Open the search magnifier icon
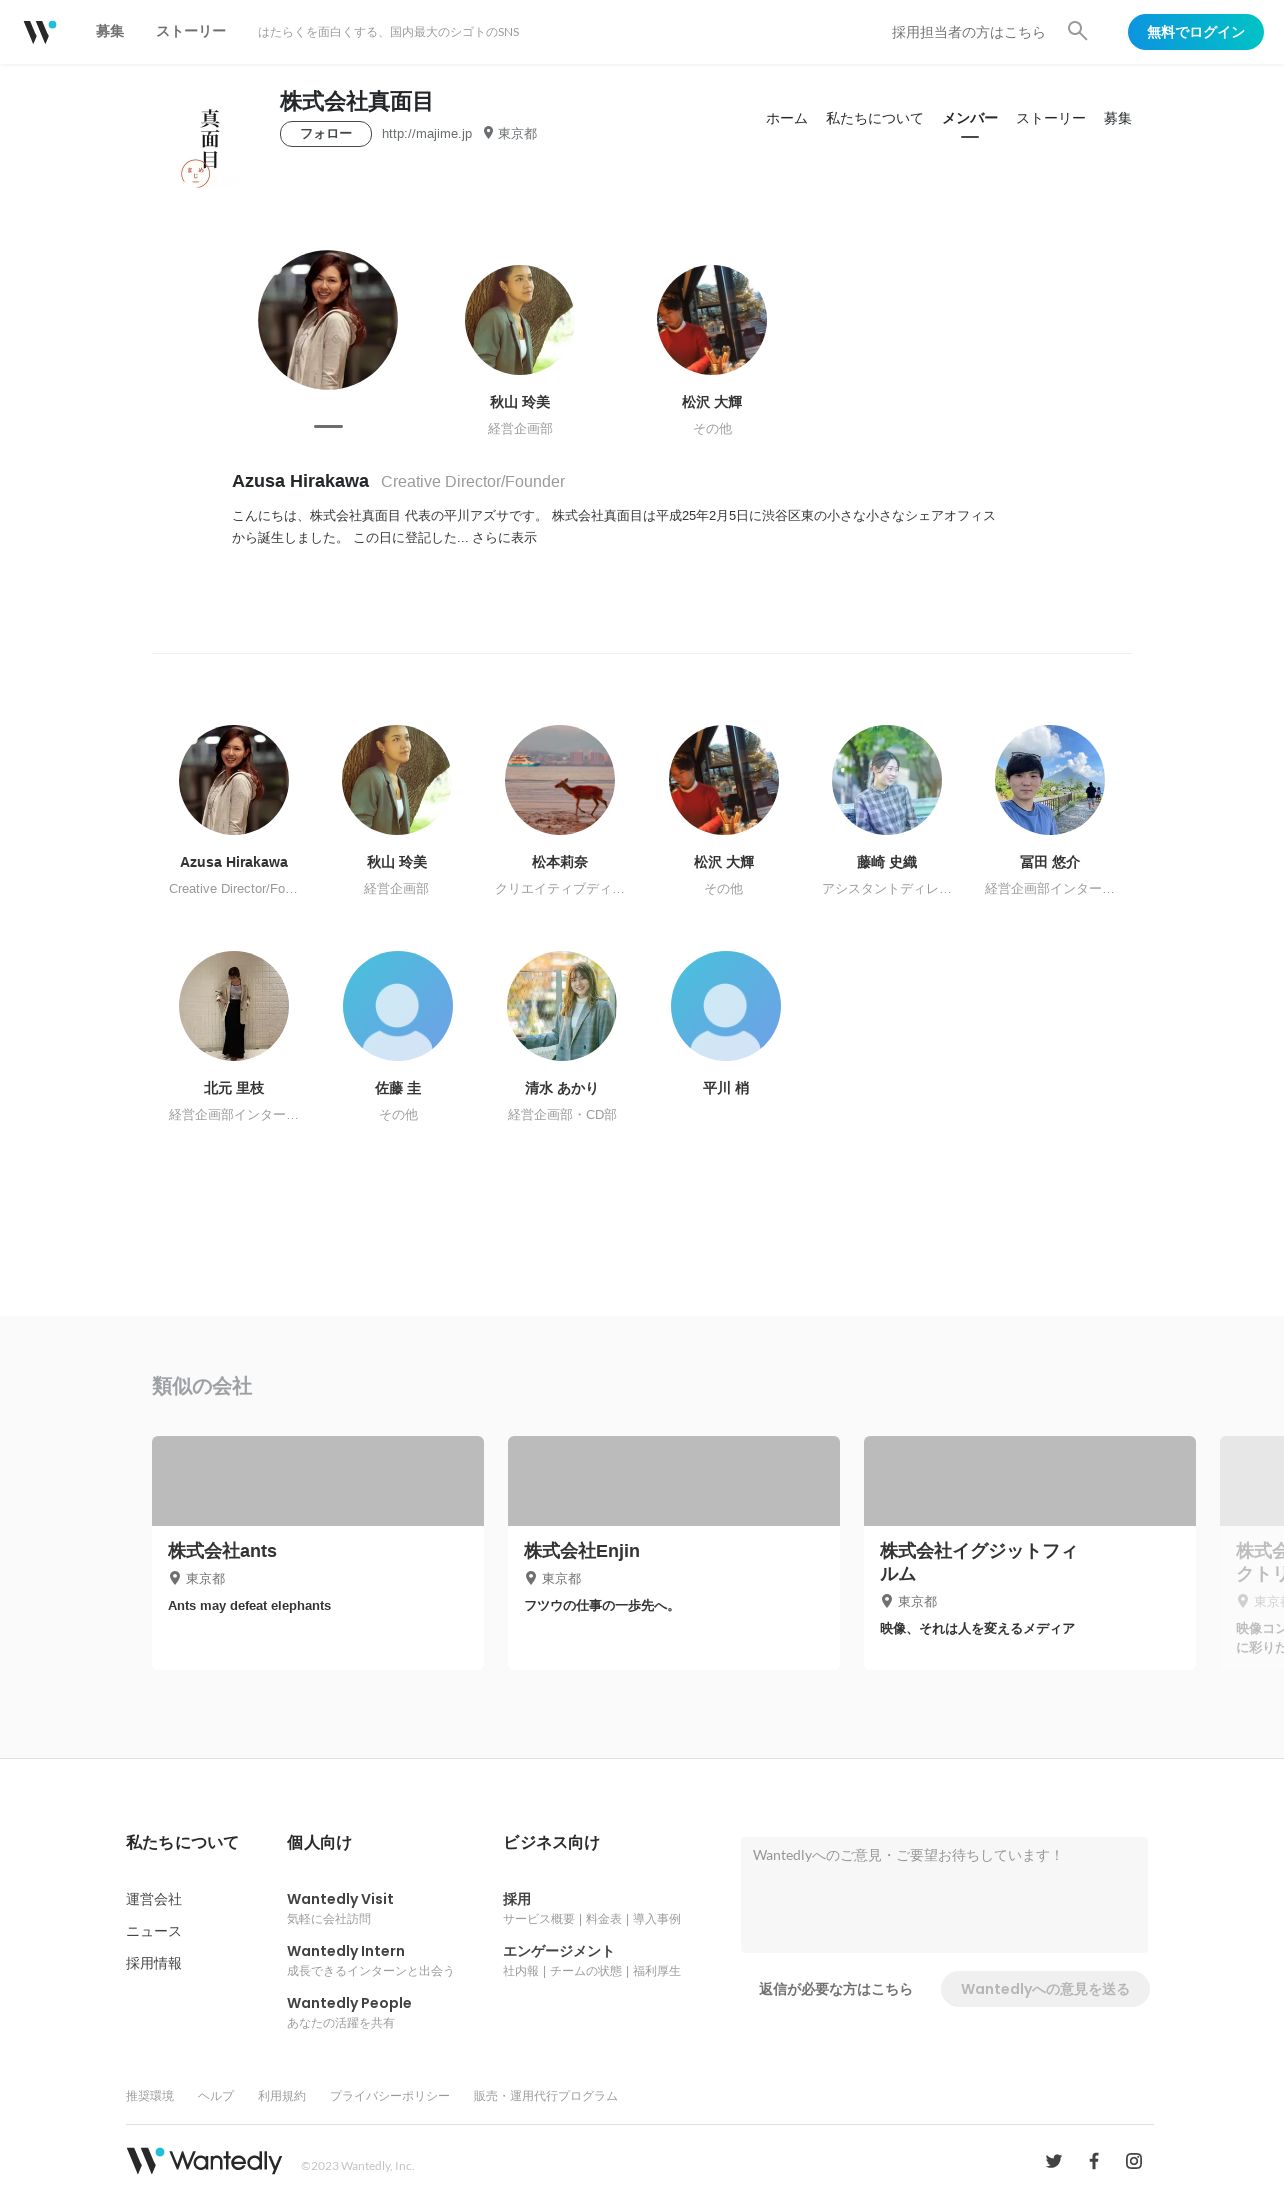This screenshot has height=2197, width=1284. (x=1077, y=31)
